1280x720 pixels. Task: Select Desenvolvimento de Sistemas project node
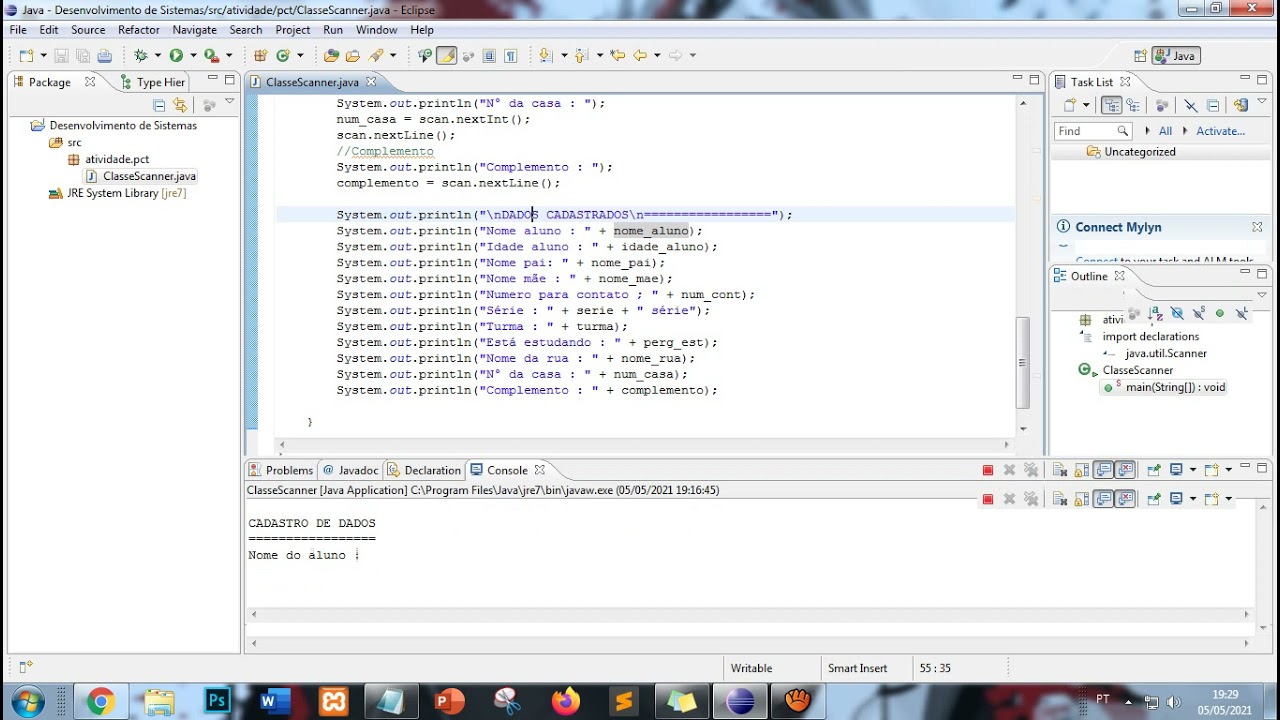[x=115, y=125]
